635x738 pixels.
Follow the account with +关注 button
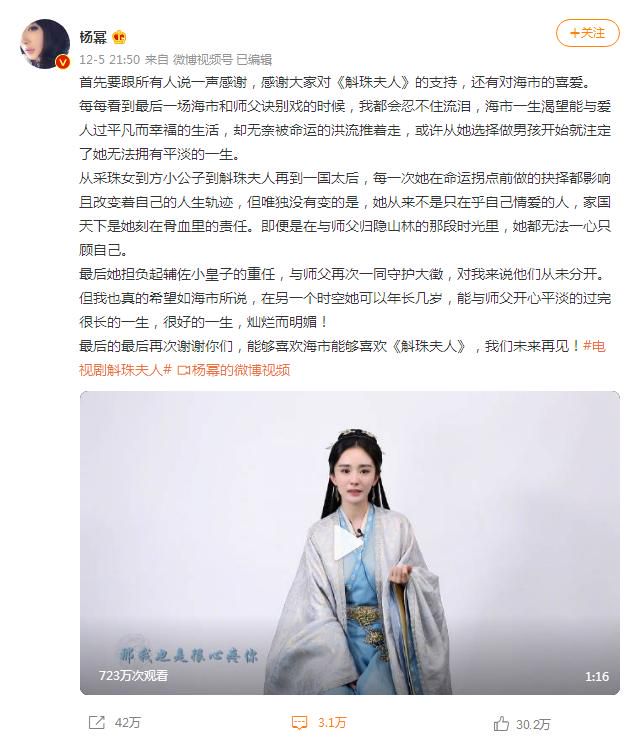(587, 33)
